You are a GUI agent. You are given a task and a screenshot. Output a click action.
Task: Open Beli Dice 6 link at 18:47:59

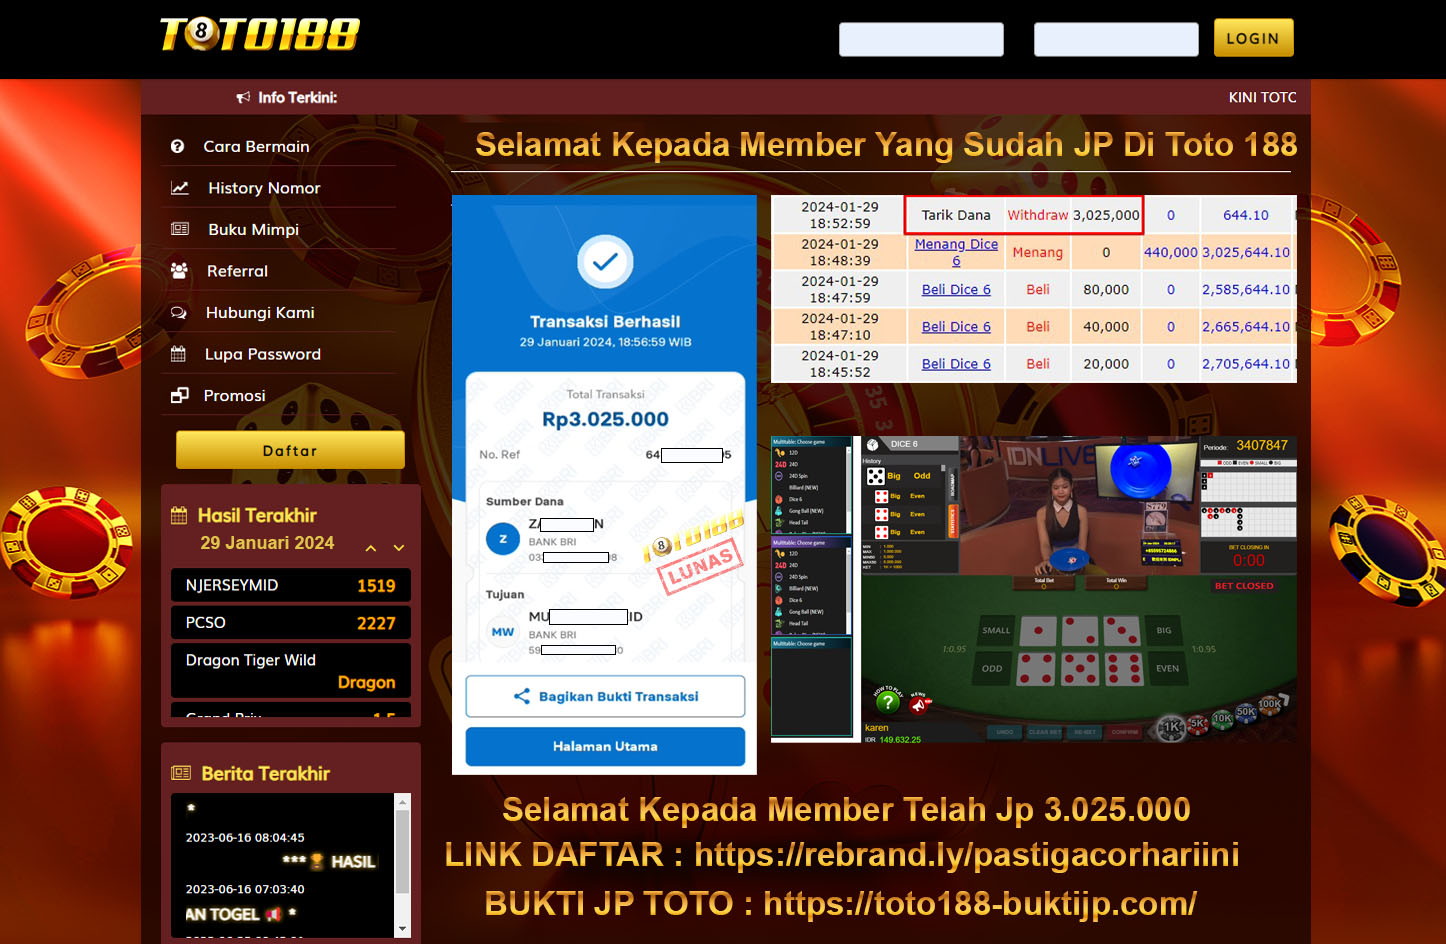956,289
